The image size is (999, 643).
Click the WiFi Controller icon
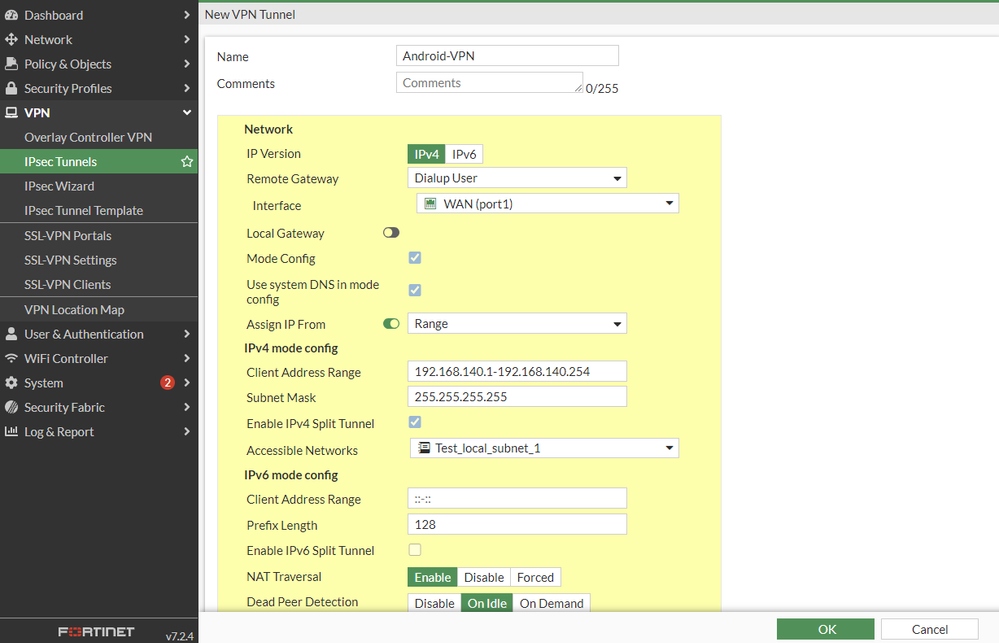[11, 358]
